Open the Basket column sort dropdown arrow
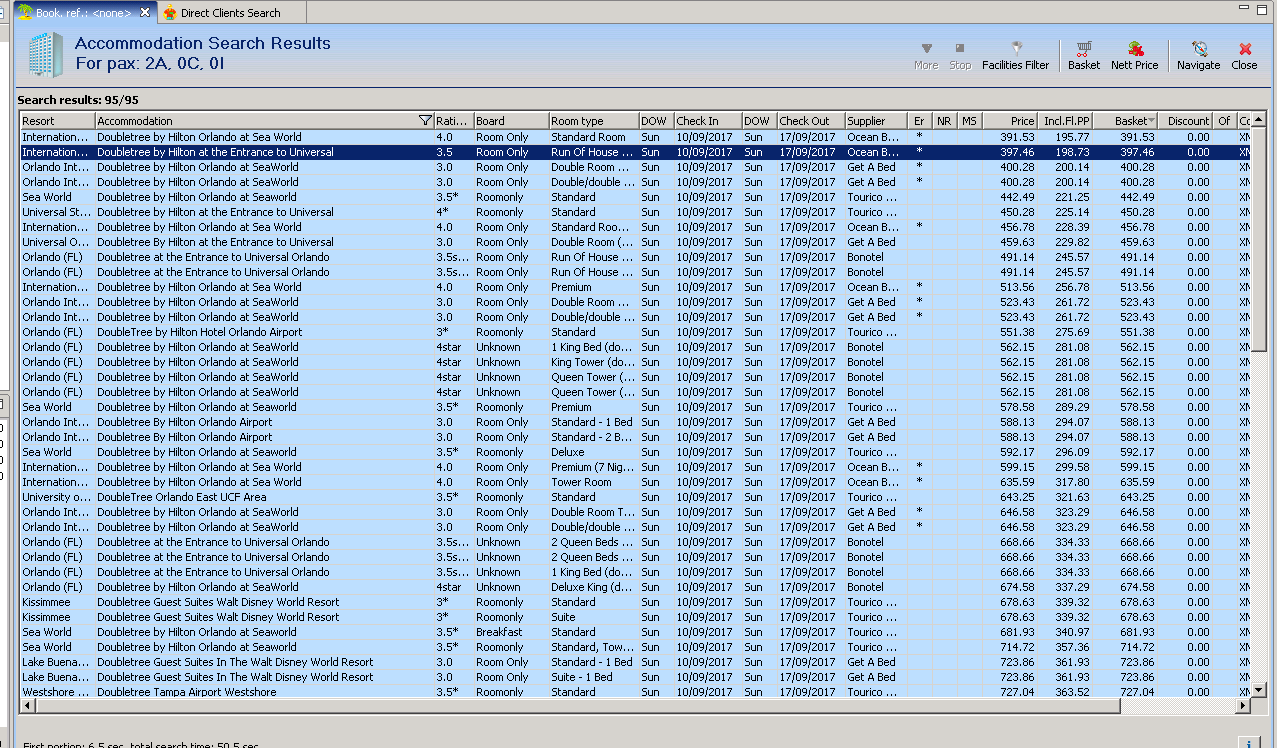1277x748 pixels. 1152,121
